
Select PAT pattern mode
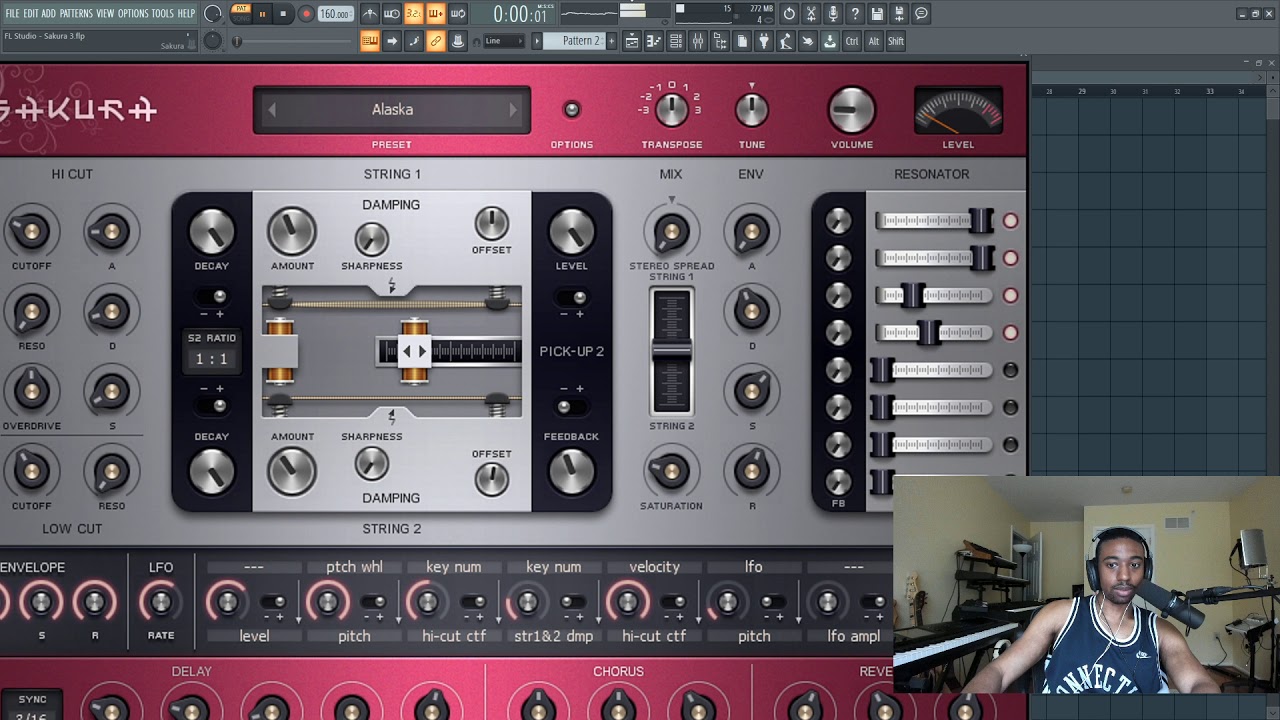pyautogui.click(x=241, y=8)
